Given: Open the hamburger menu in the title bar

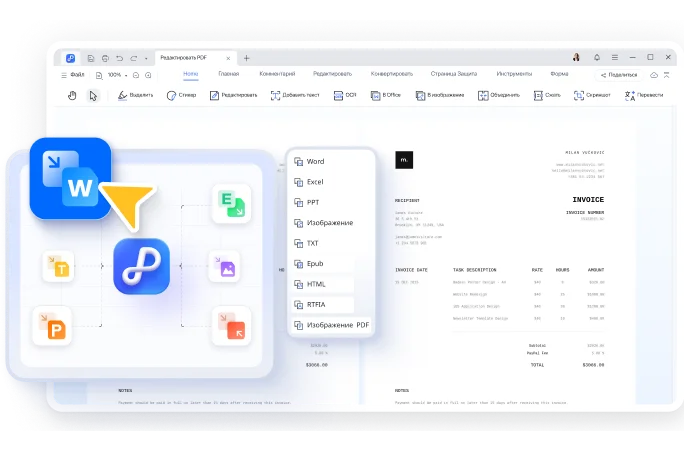Looking at the screenshot, I should (x=615, y=57).
